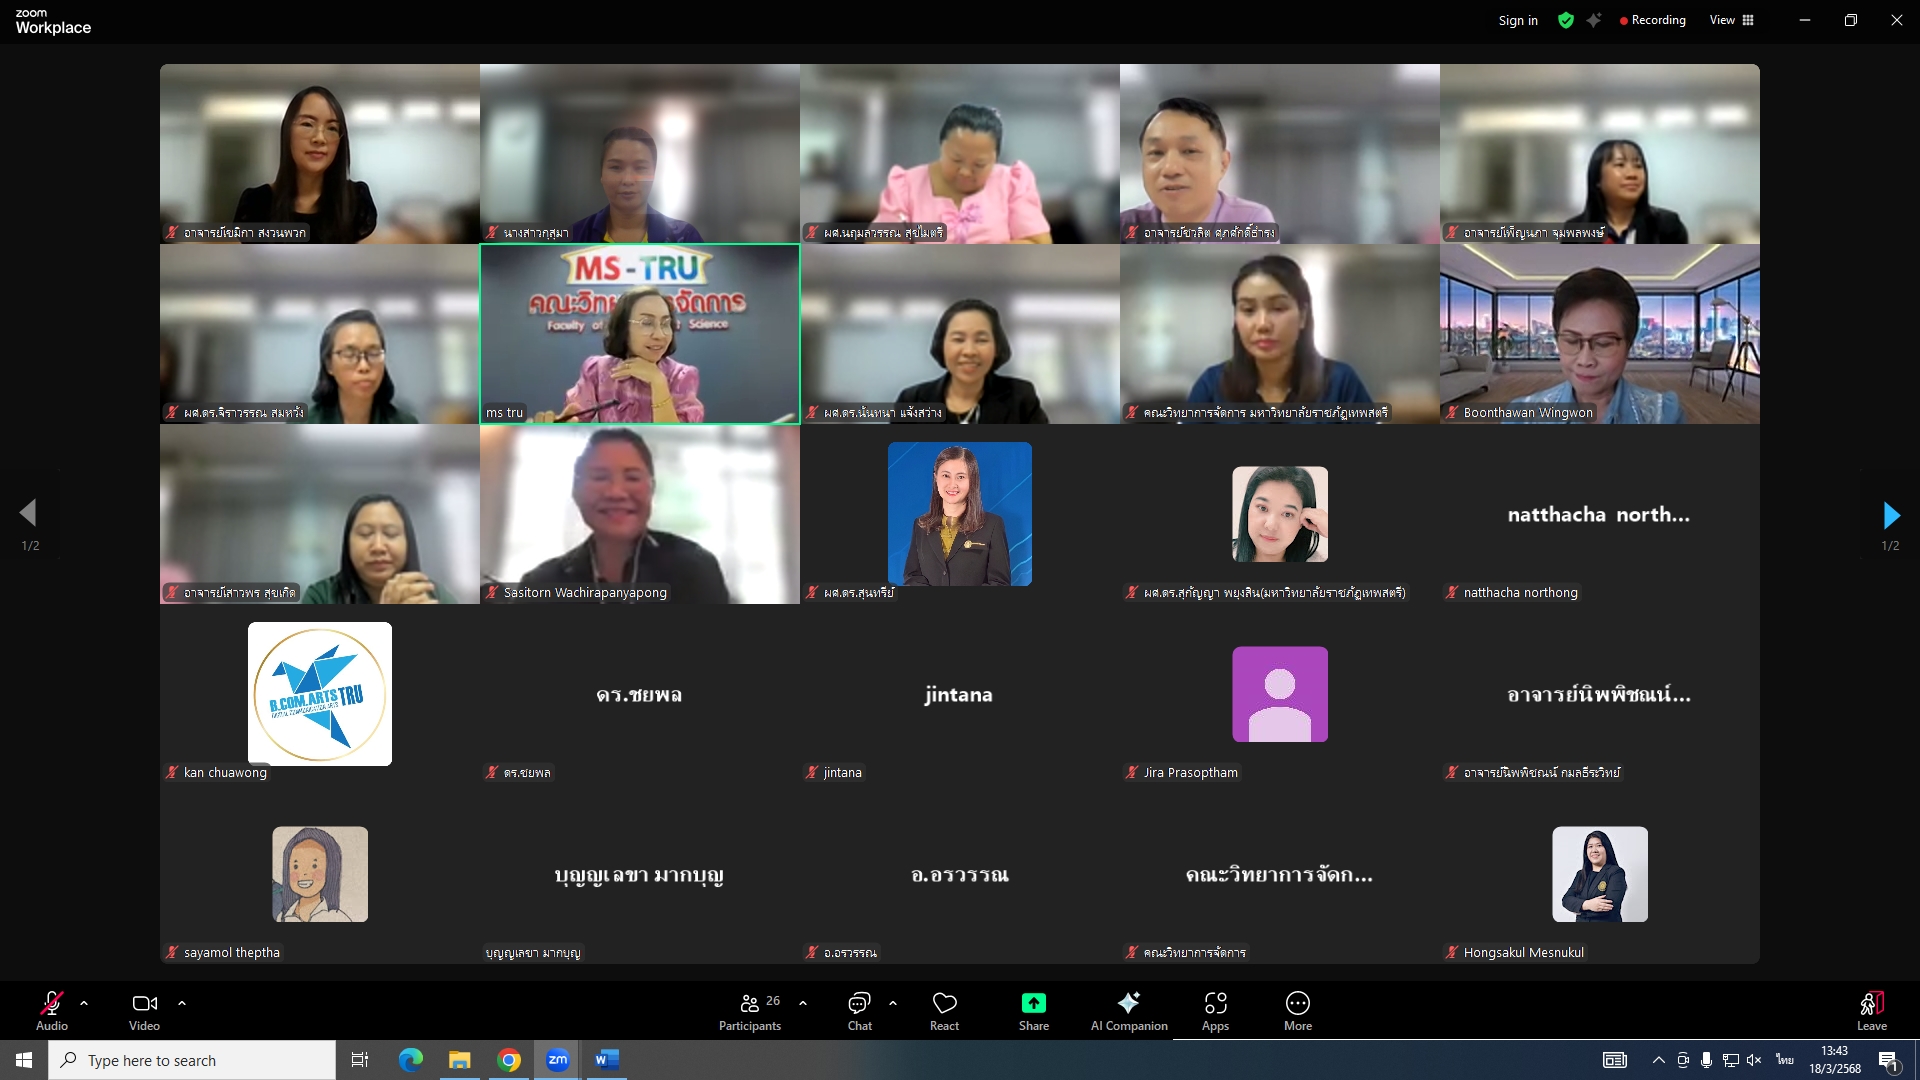Click the Sign in link
Viewport: 1920px width, 1080px height.
(1517, 20)
